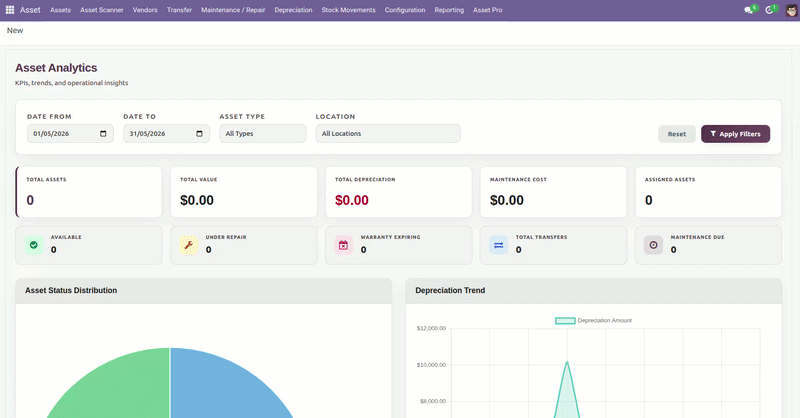Click the Total Assets KPI card
The height and width of the screenshot is (418, 800).
pyautogui.click(x=89, y=192)
